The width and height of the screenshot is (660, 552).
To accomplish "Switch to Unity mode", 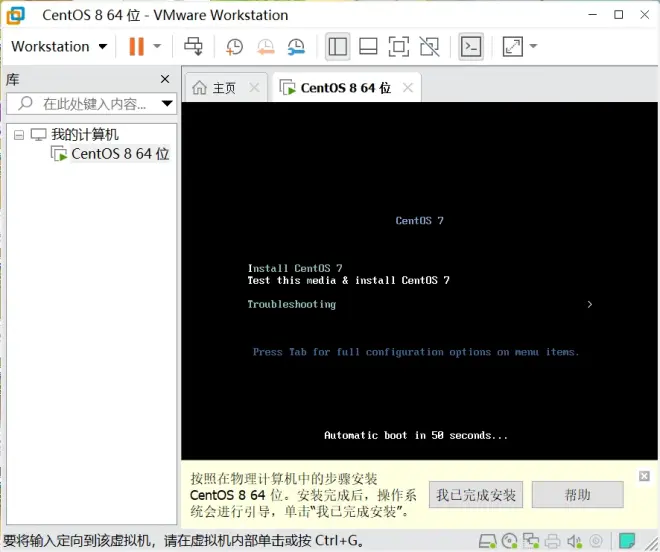I will 429,46.
